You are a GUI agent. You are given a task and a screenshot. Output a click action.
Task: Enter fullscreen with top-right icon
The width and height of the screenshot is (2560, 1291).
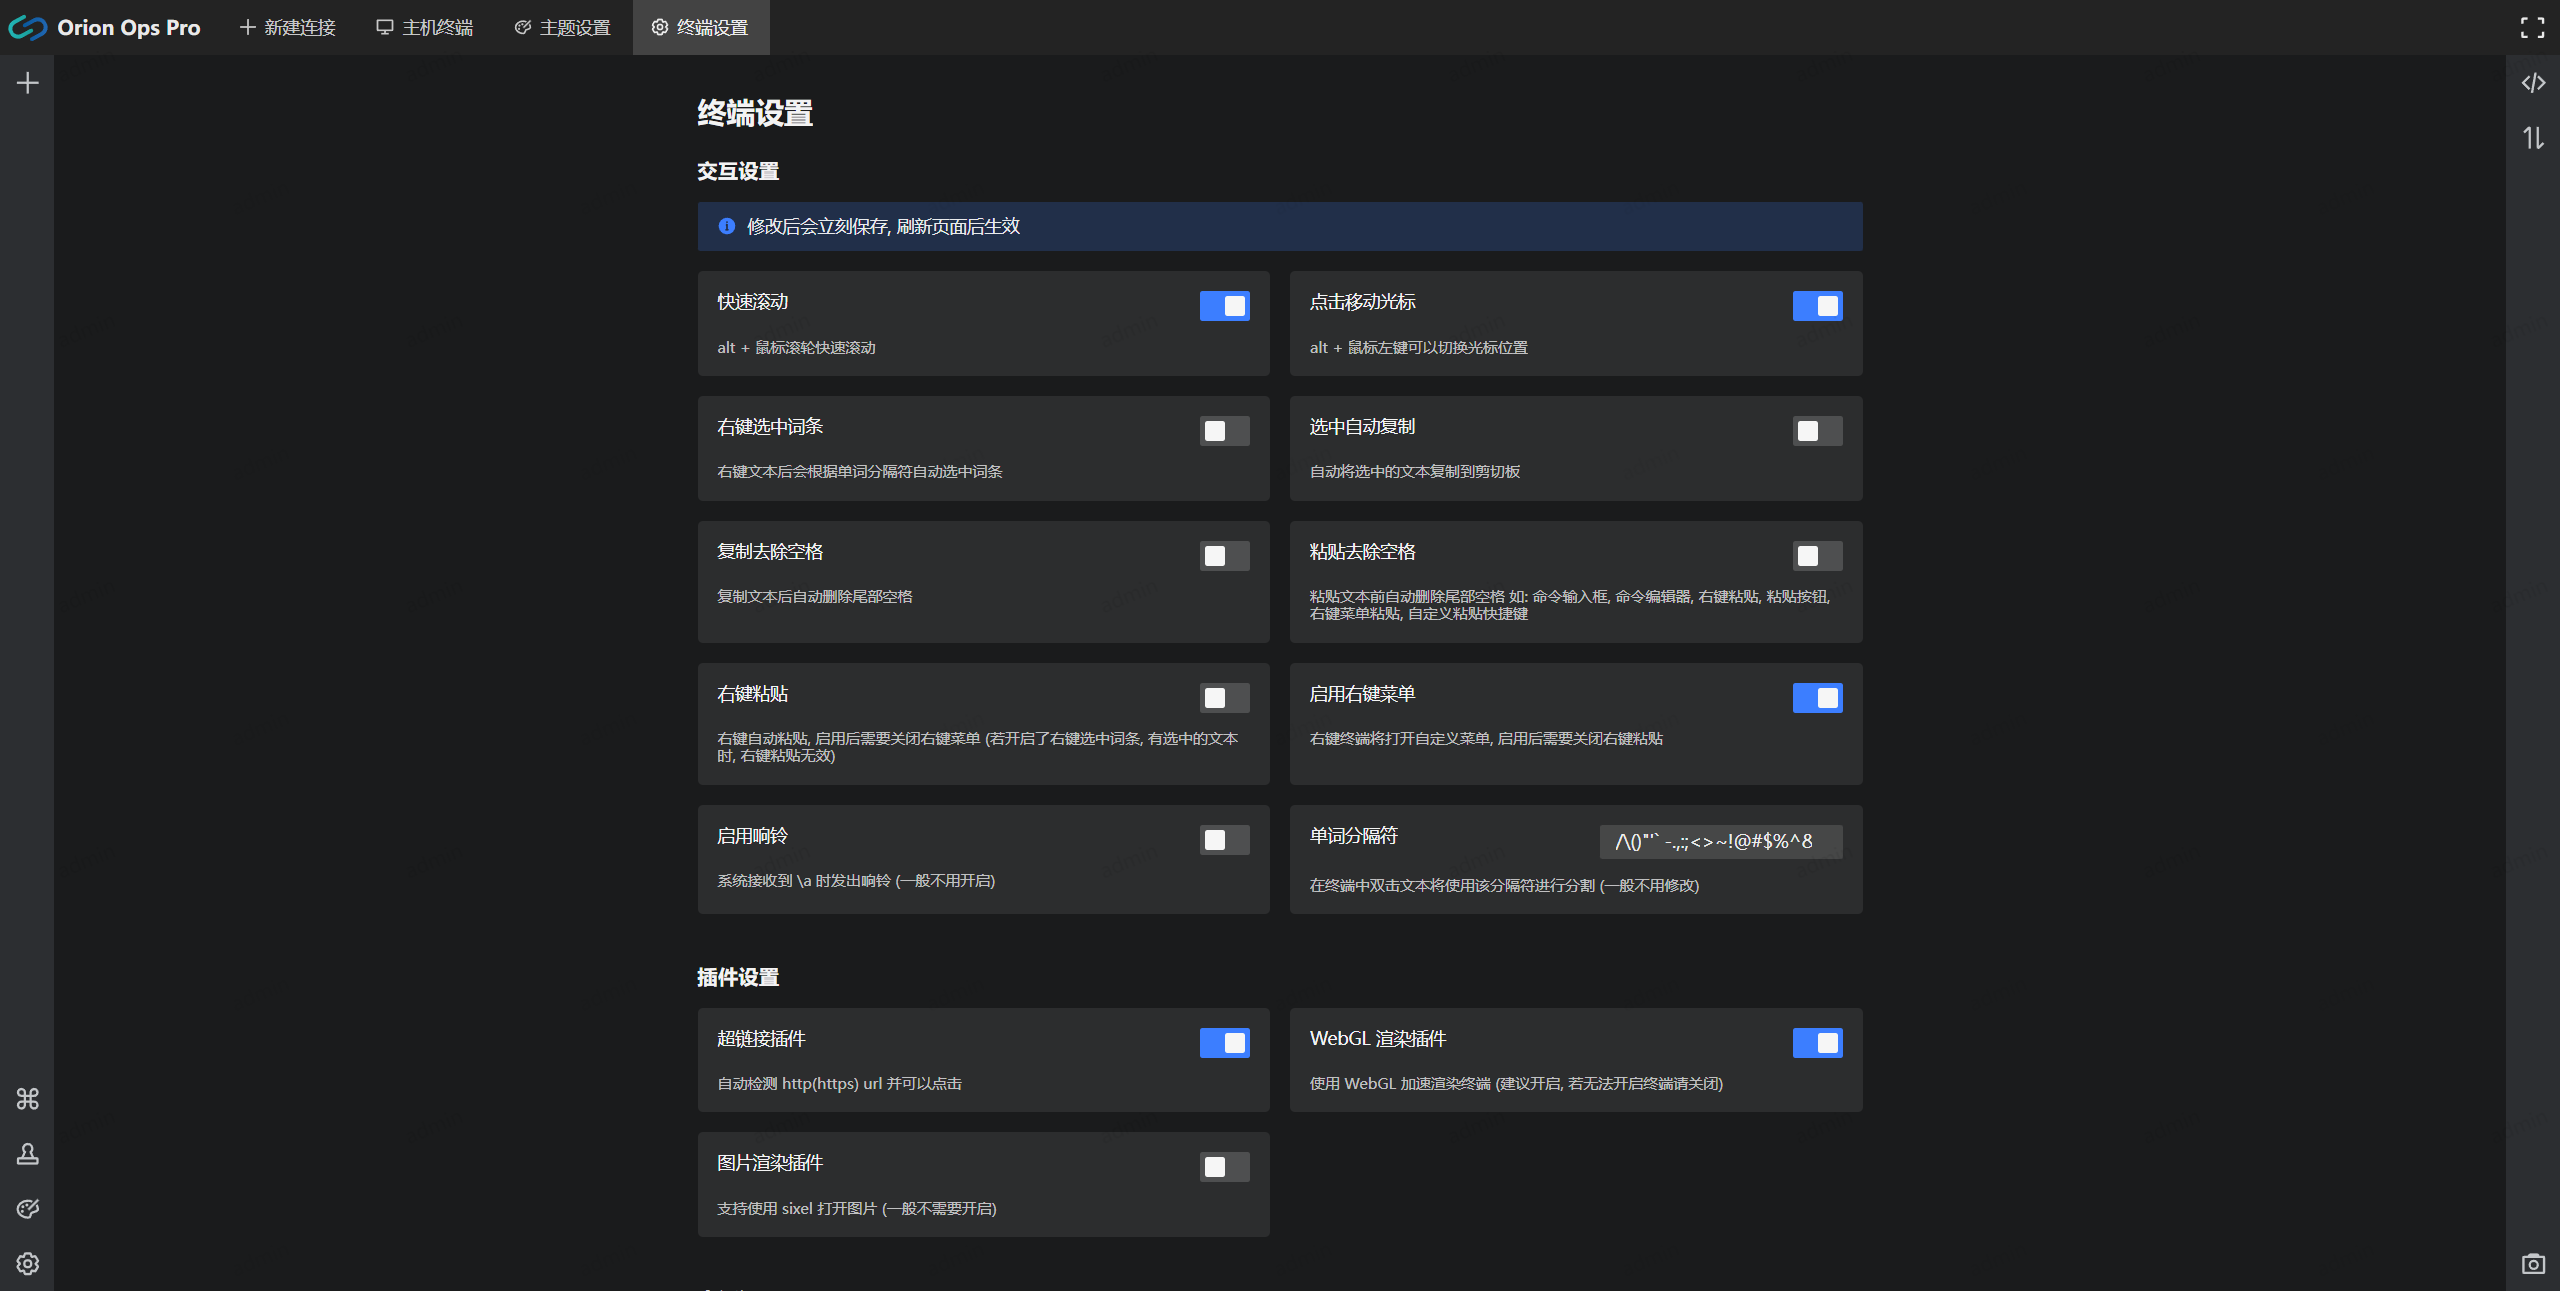[x=2533, y=28]
